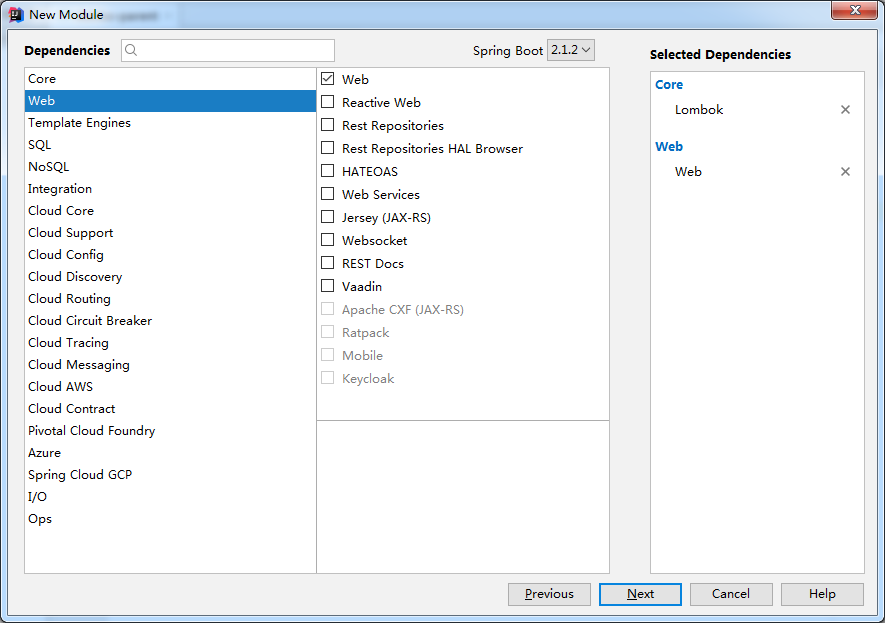Remove Web from selected dependencies list

[x=845, y=172]
